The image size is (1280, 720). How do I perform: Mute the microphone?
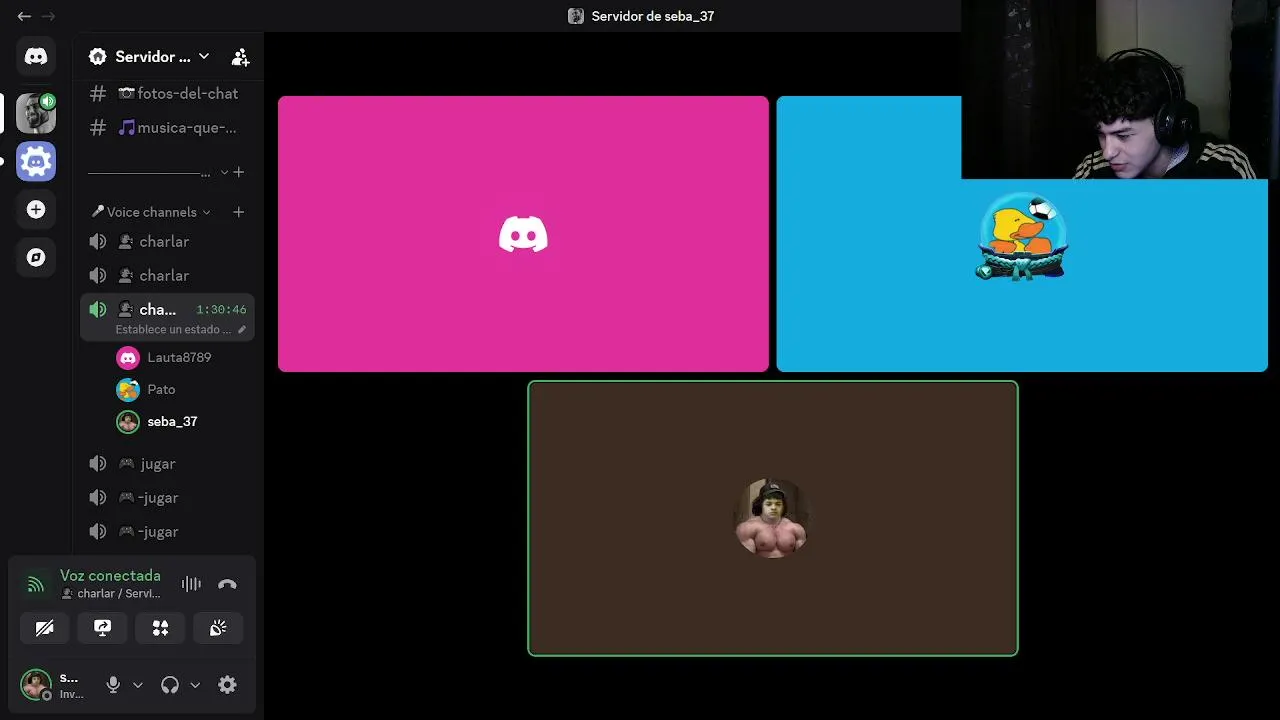pos(113,685)
